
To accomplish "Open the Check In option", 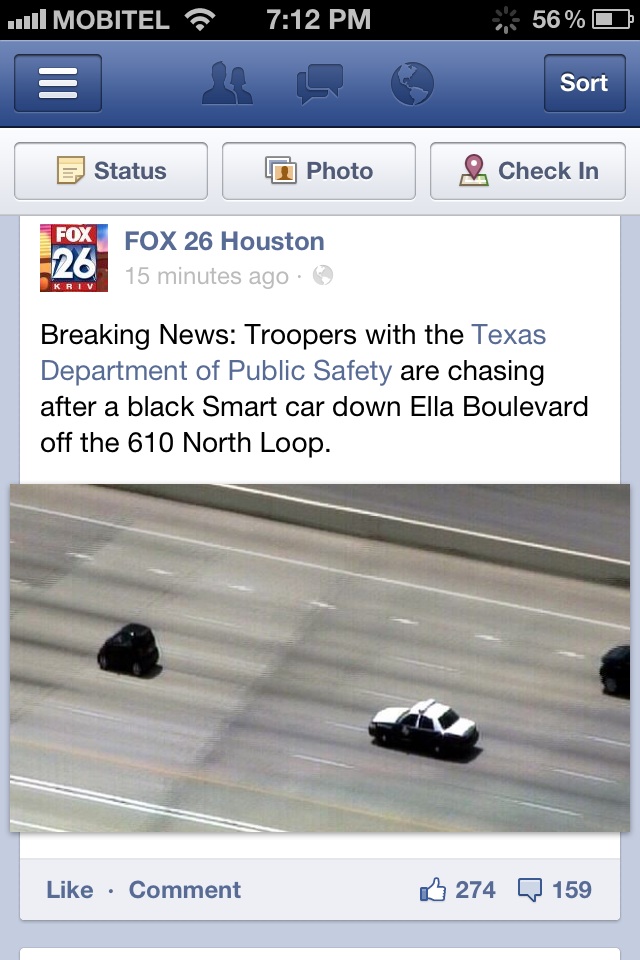I will pyautogui.click(x=528, y=171).
